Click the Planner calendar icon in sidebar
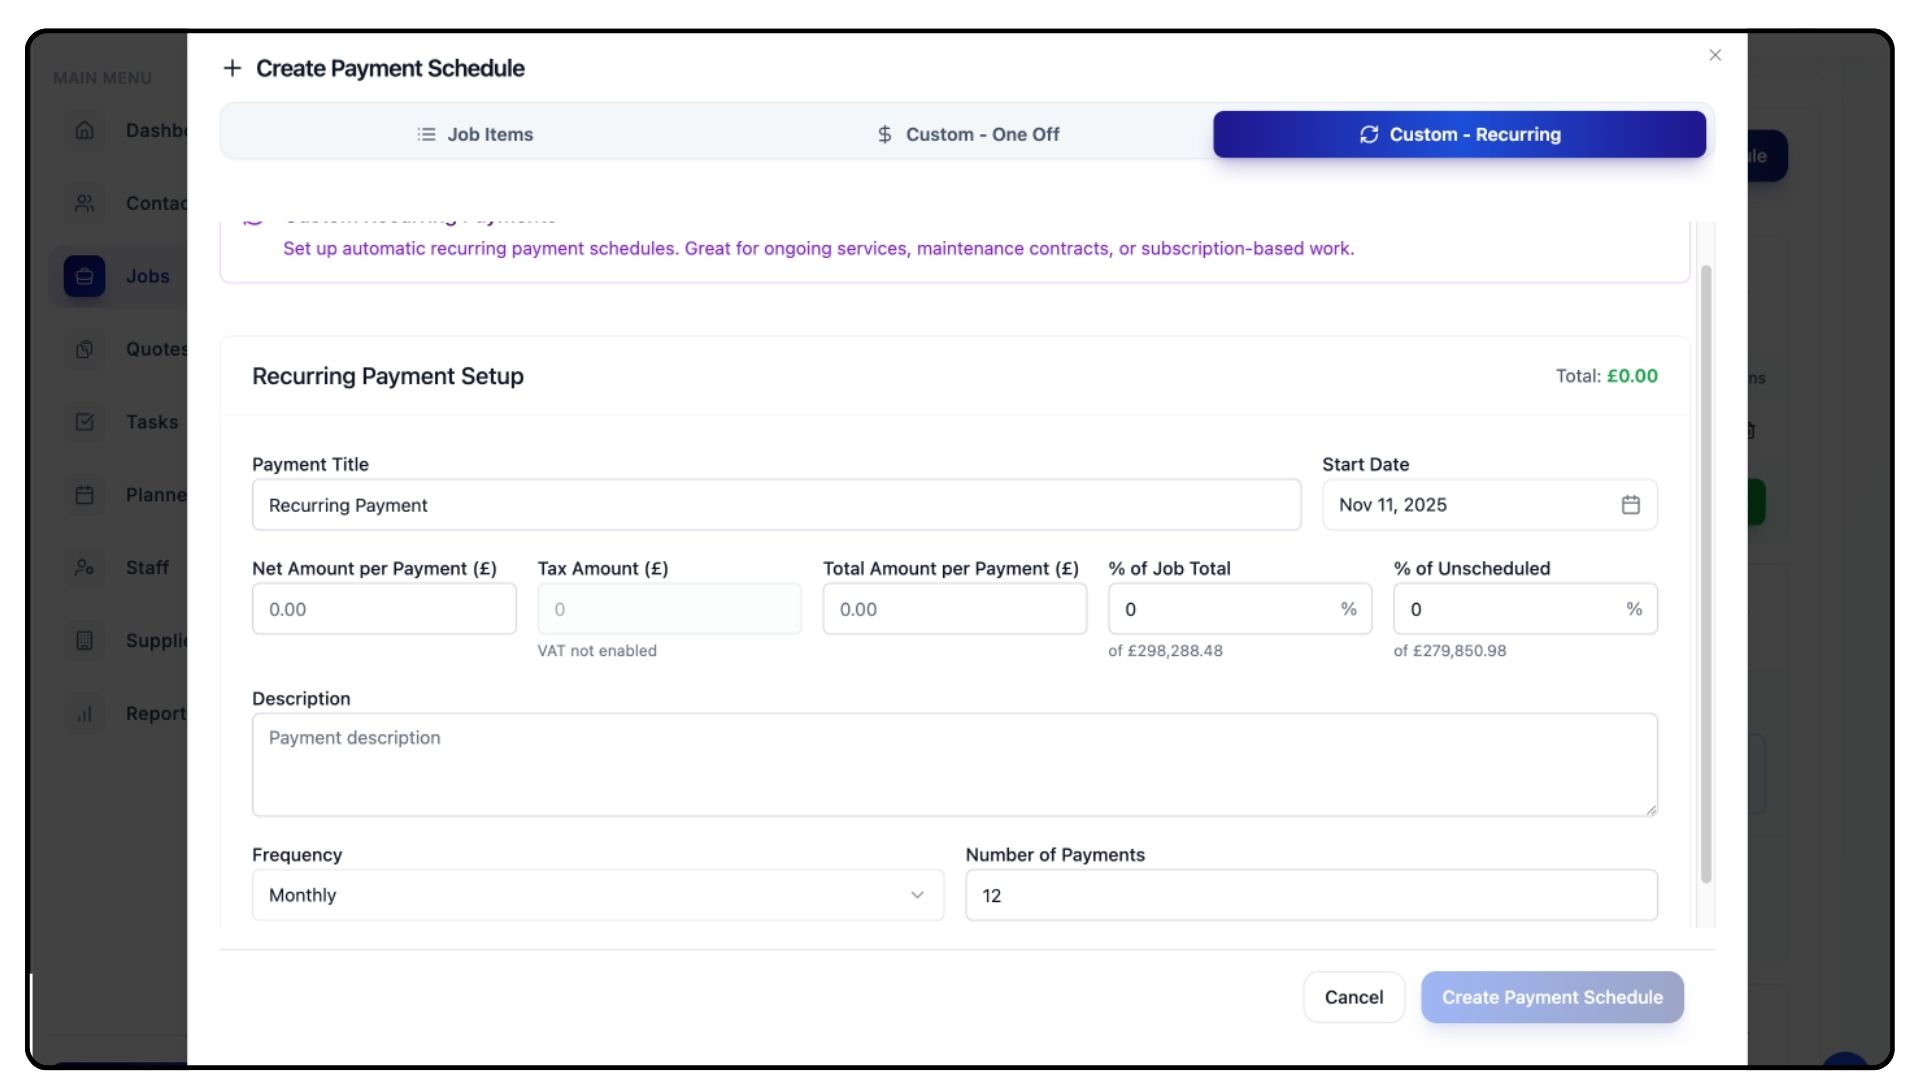The width and height of the screenshot is (1920, 1080). [x=85, y=495]
